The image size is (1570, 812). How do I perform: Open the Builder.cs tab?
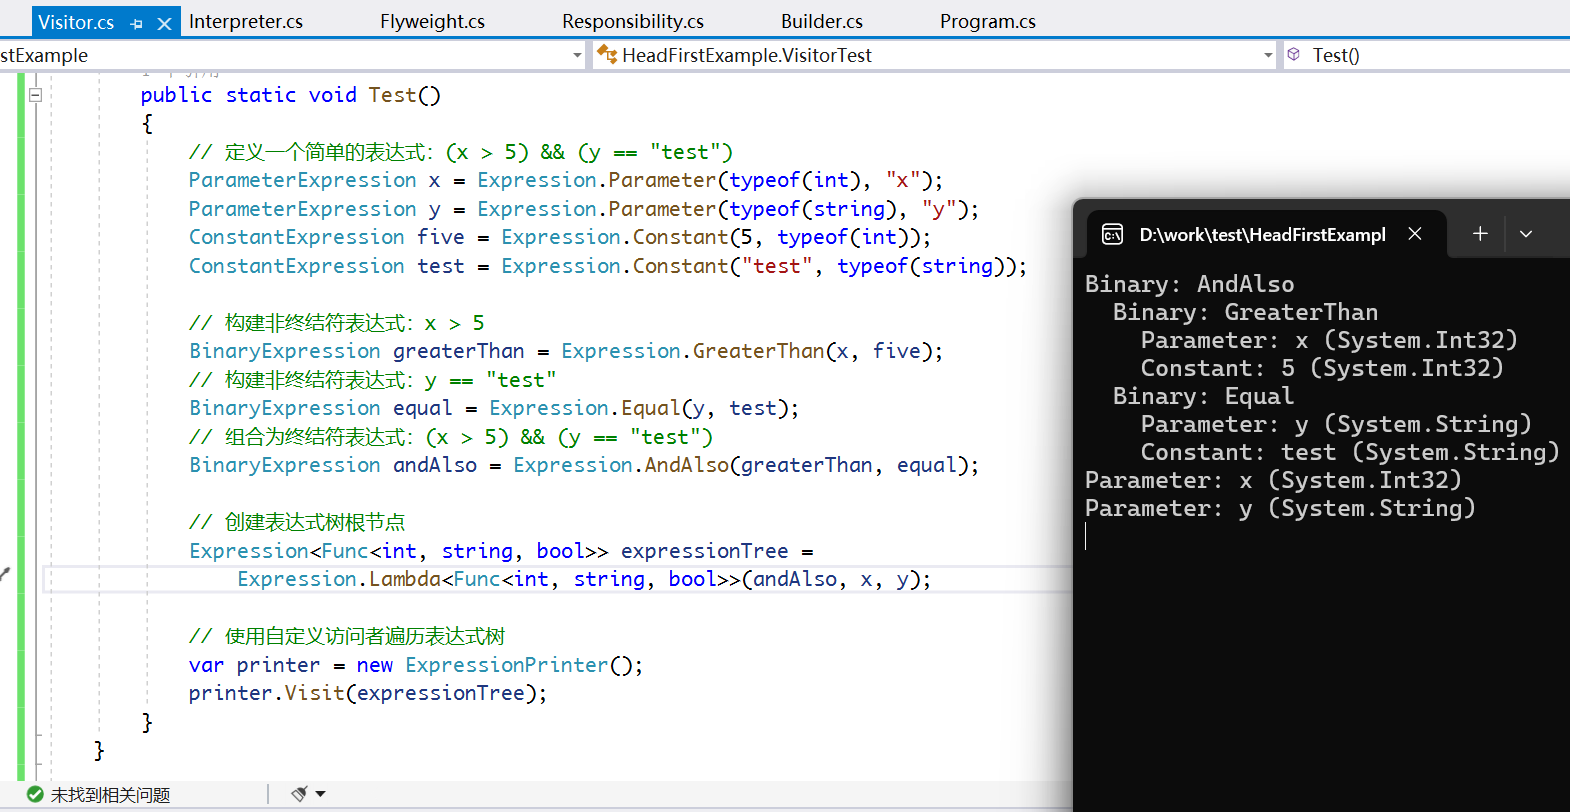coord(821,22)
